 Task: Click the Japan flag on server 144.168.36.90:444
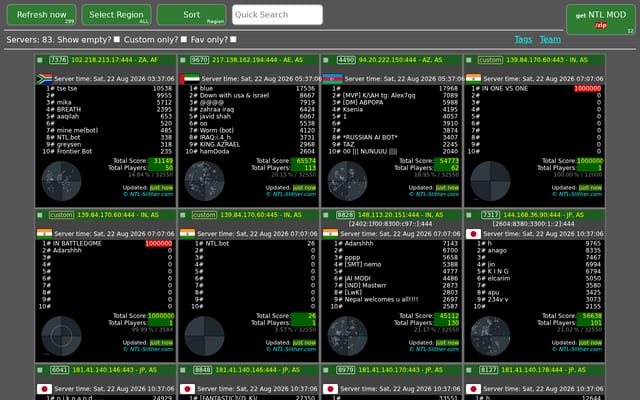tap(473, 234)
